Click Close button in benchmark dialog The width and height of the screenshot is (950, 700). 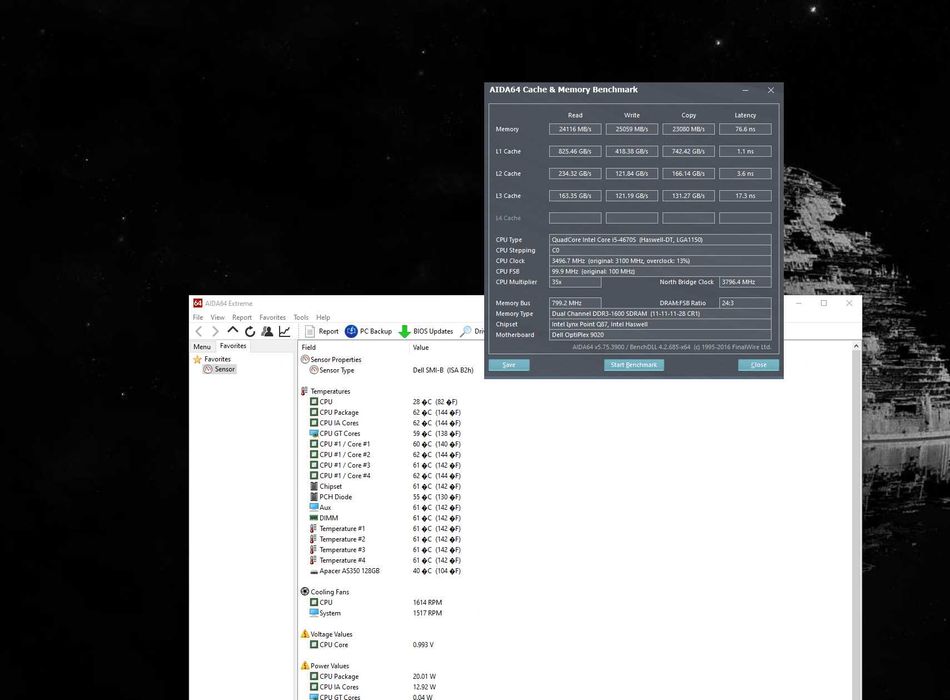coord(759,365)
